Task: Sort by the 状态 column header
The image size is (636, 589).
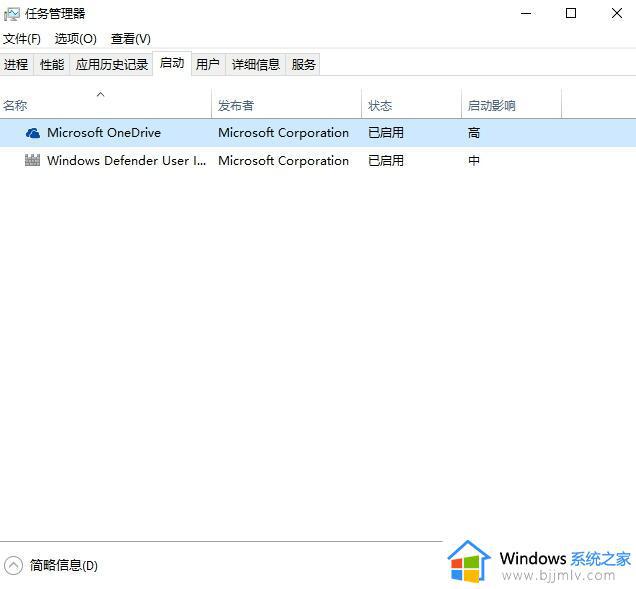Action: click(411, 105)
